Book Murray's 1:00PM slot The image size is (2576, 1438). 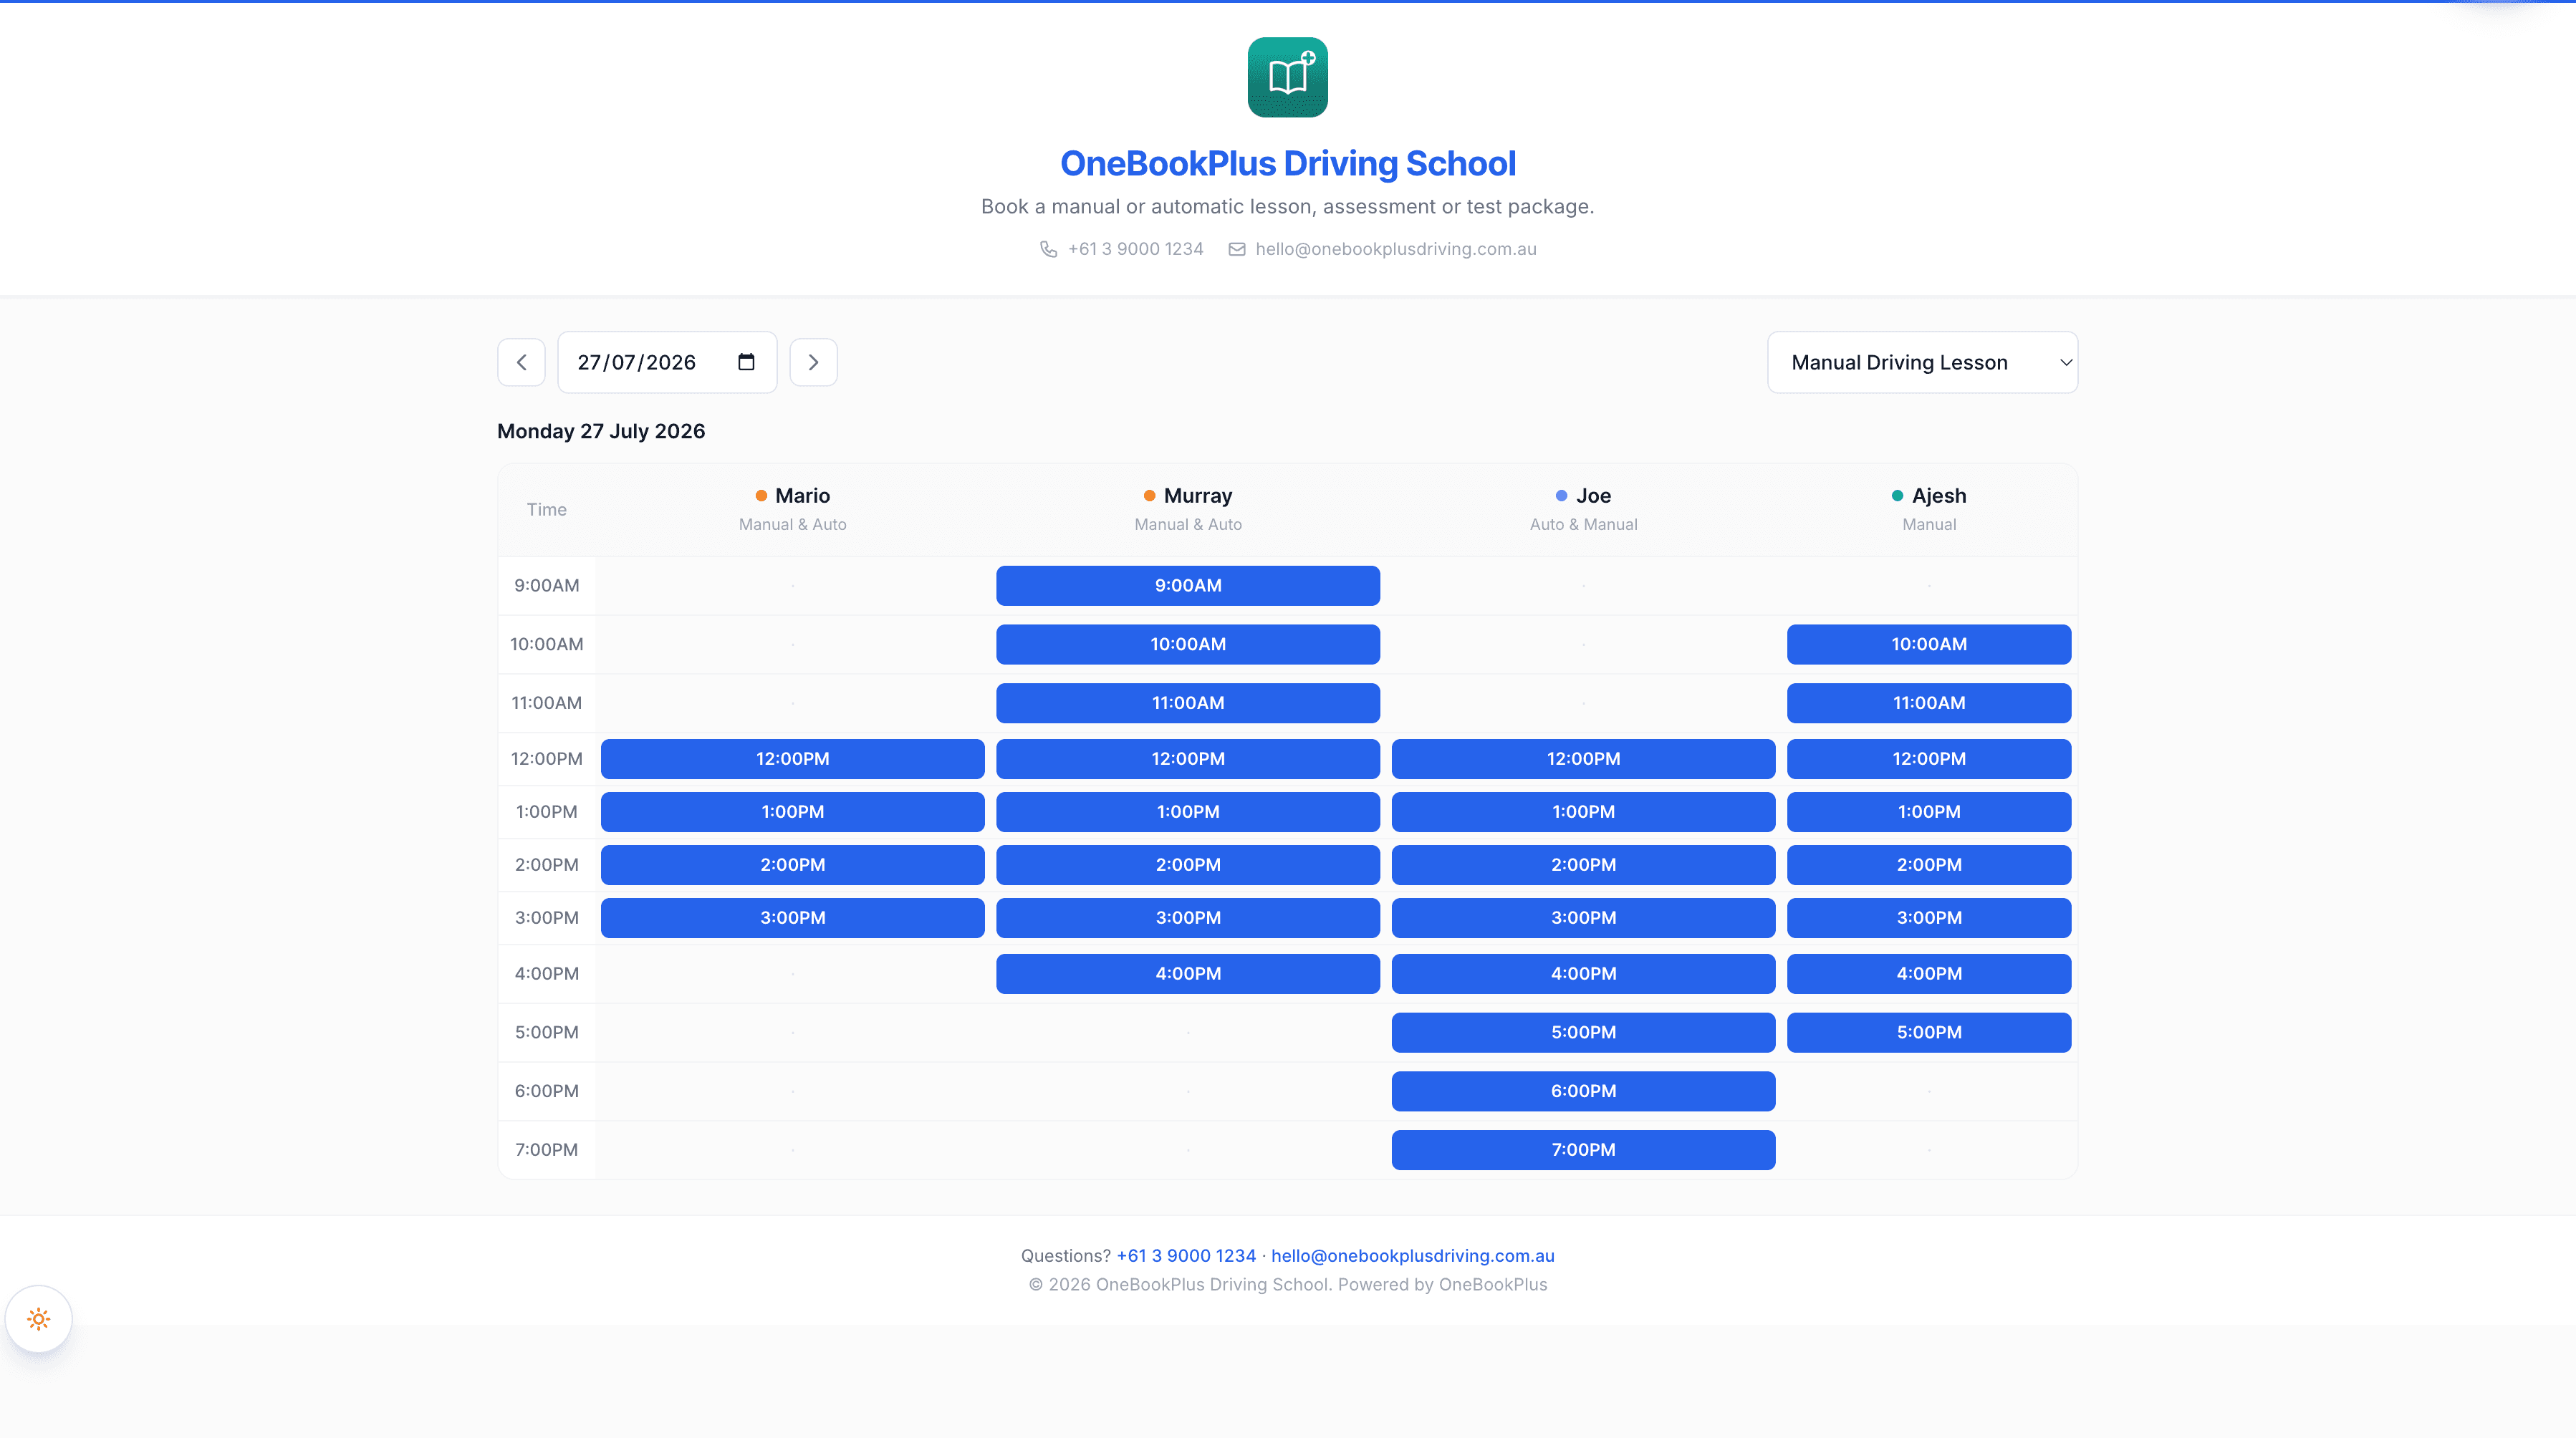[1188, 812]
